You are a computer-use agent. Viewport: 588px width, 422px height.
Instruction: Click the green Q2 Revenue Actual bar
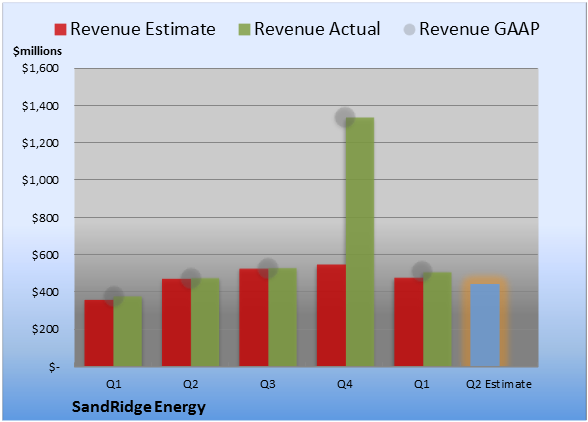point(205,322)
